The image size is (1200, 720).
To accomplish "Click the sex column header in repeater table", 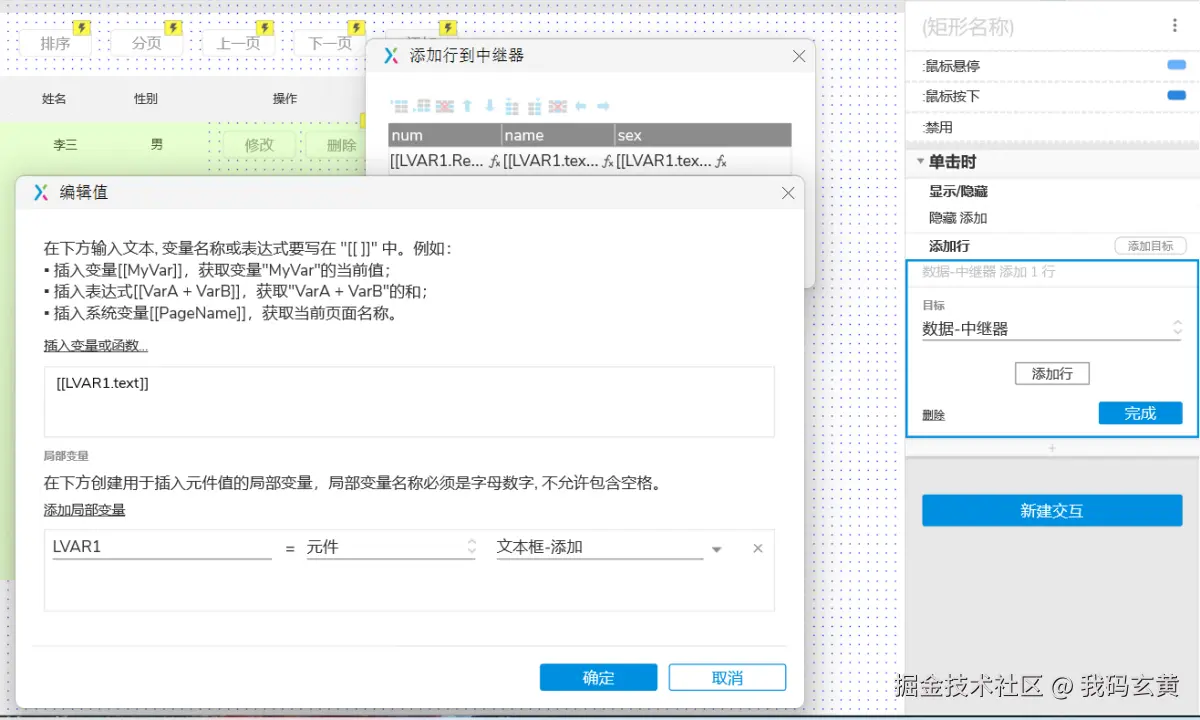I will [x=703, y=135].
